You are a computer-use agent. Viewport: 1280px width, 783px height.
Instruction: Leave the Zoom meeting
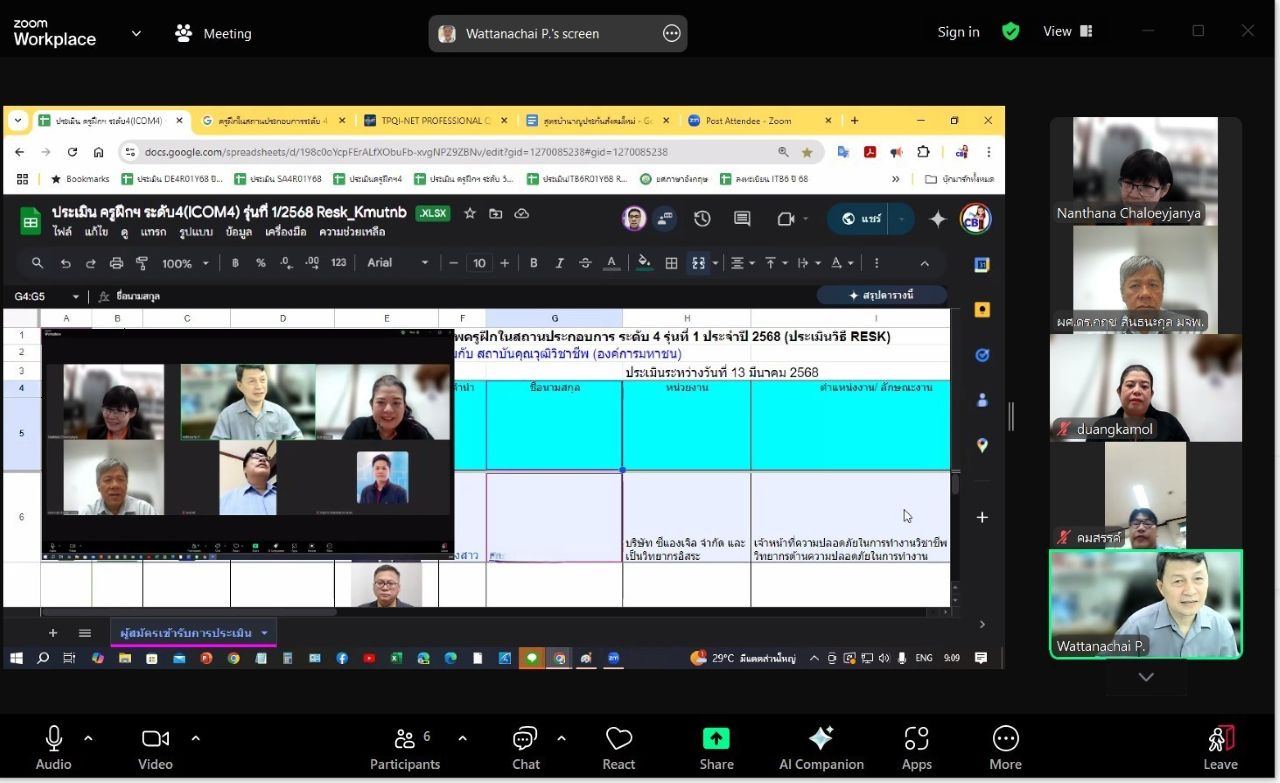point(1220,747)
